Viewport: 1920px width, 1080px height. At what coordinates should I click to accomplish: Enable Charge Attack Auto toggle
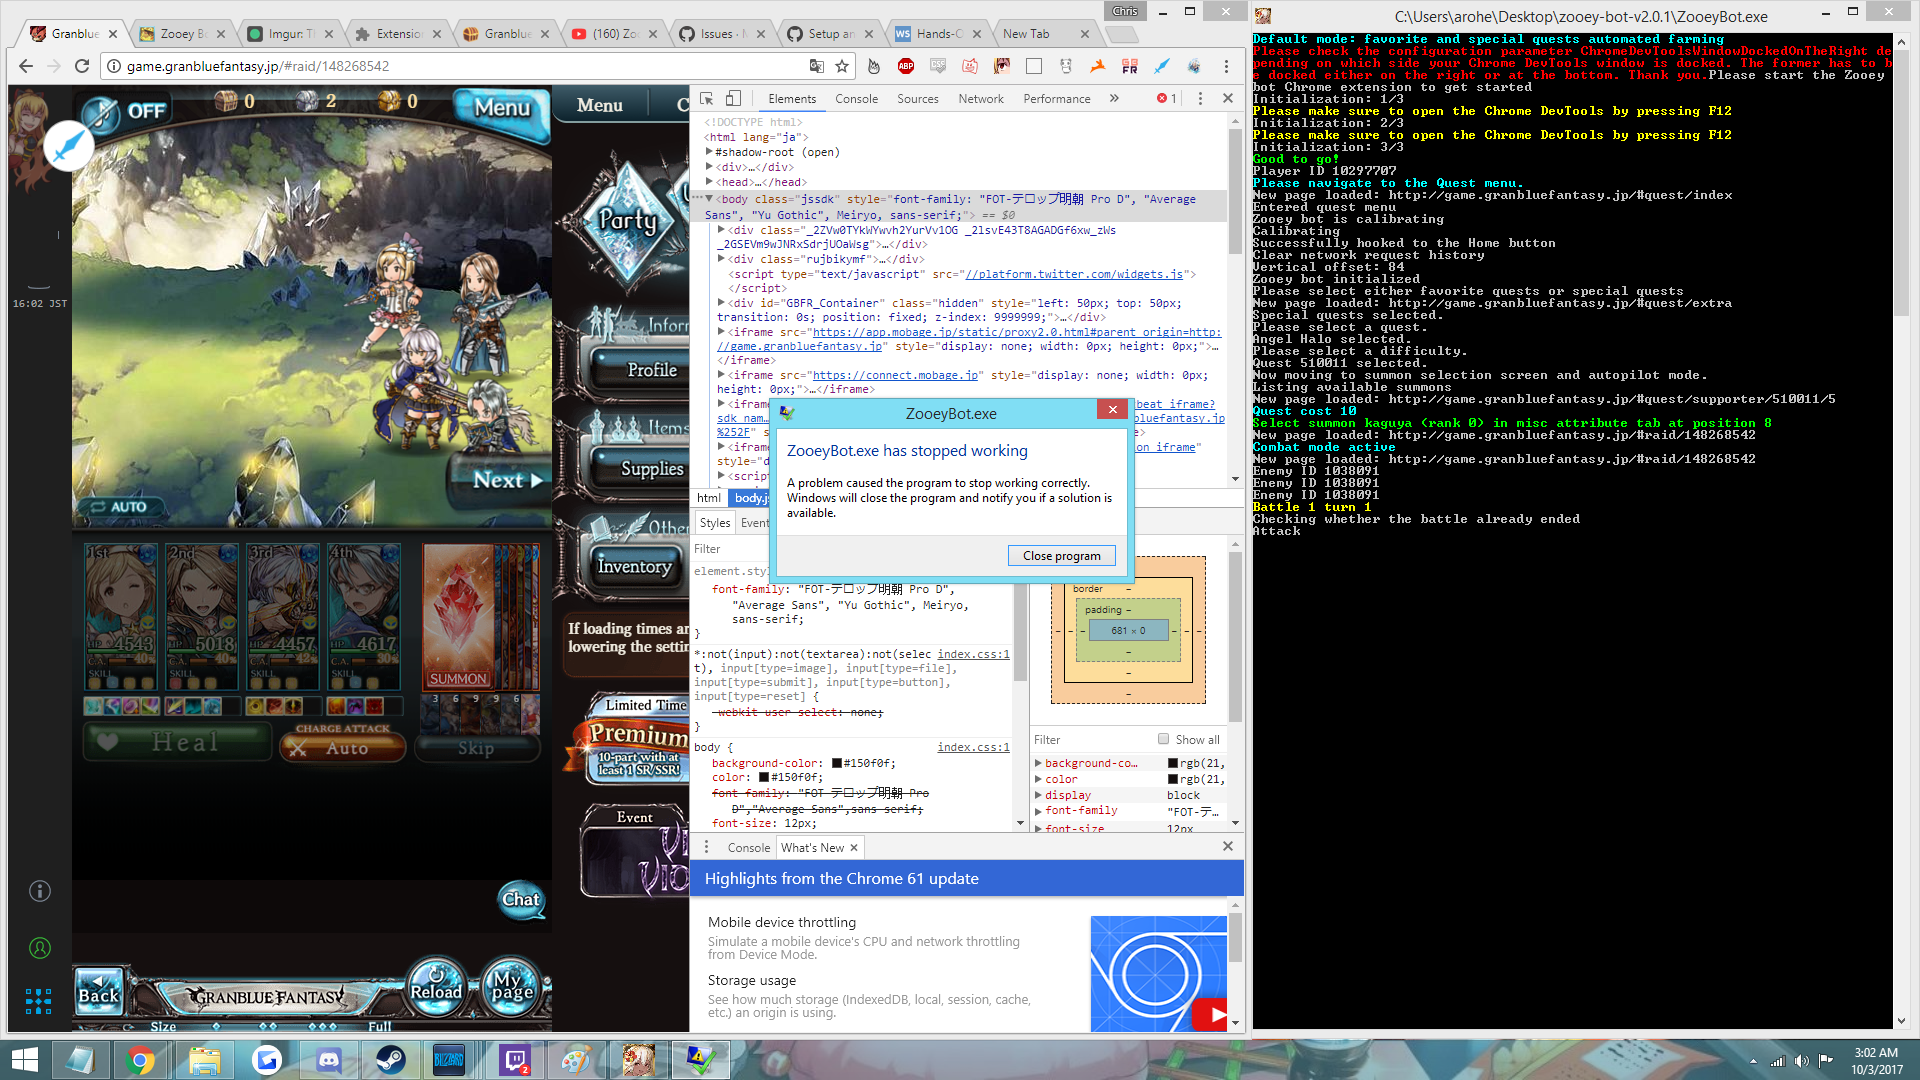pos(342,747)
